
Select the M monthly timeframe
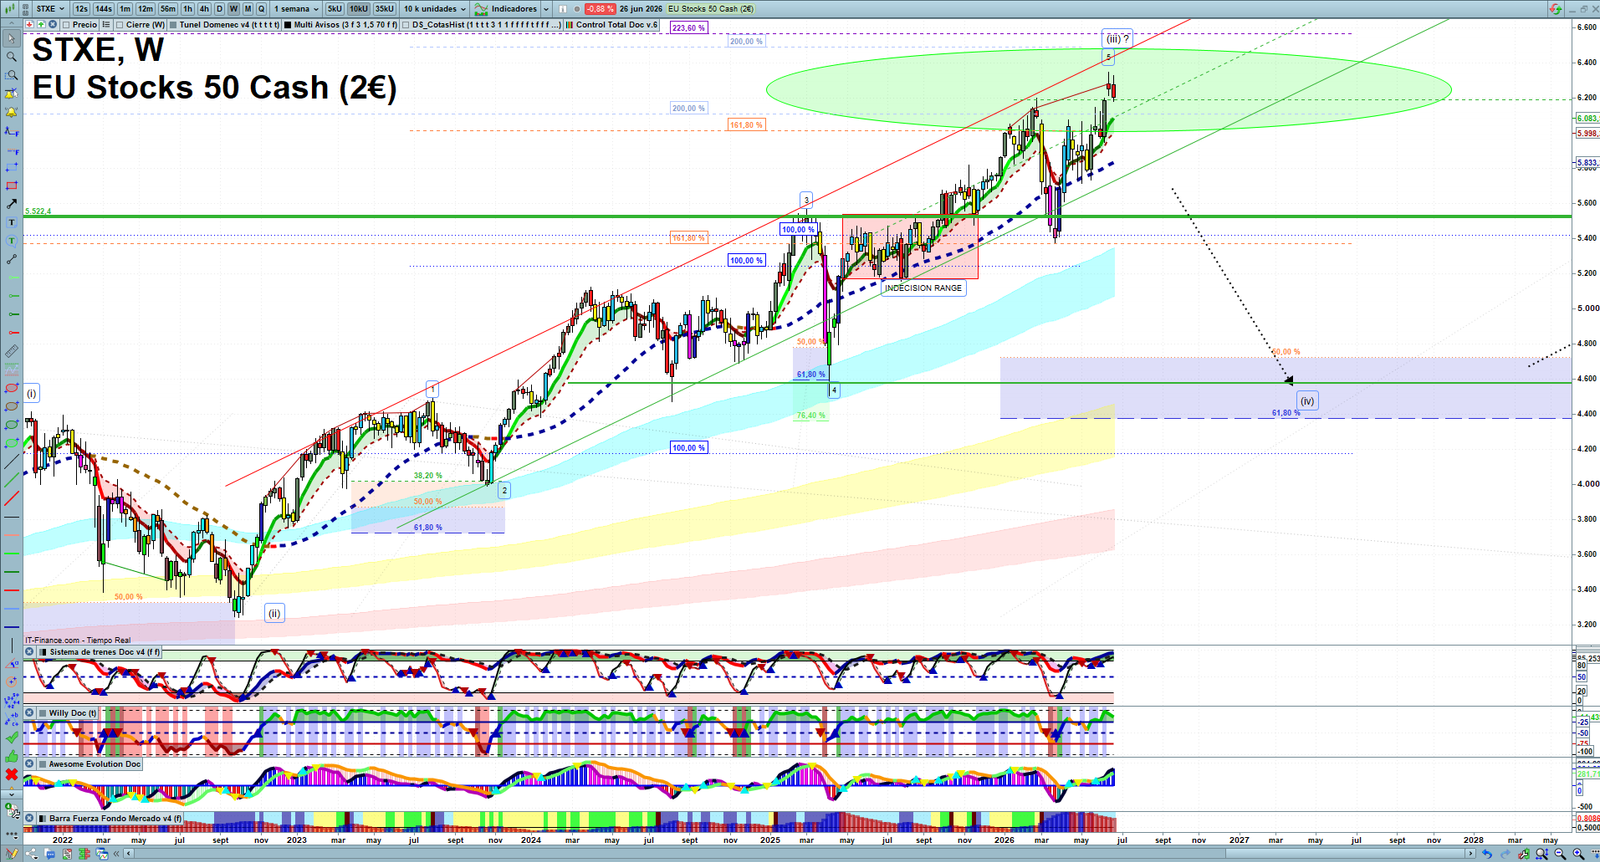(248, 8)
